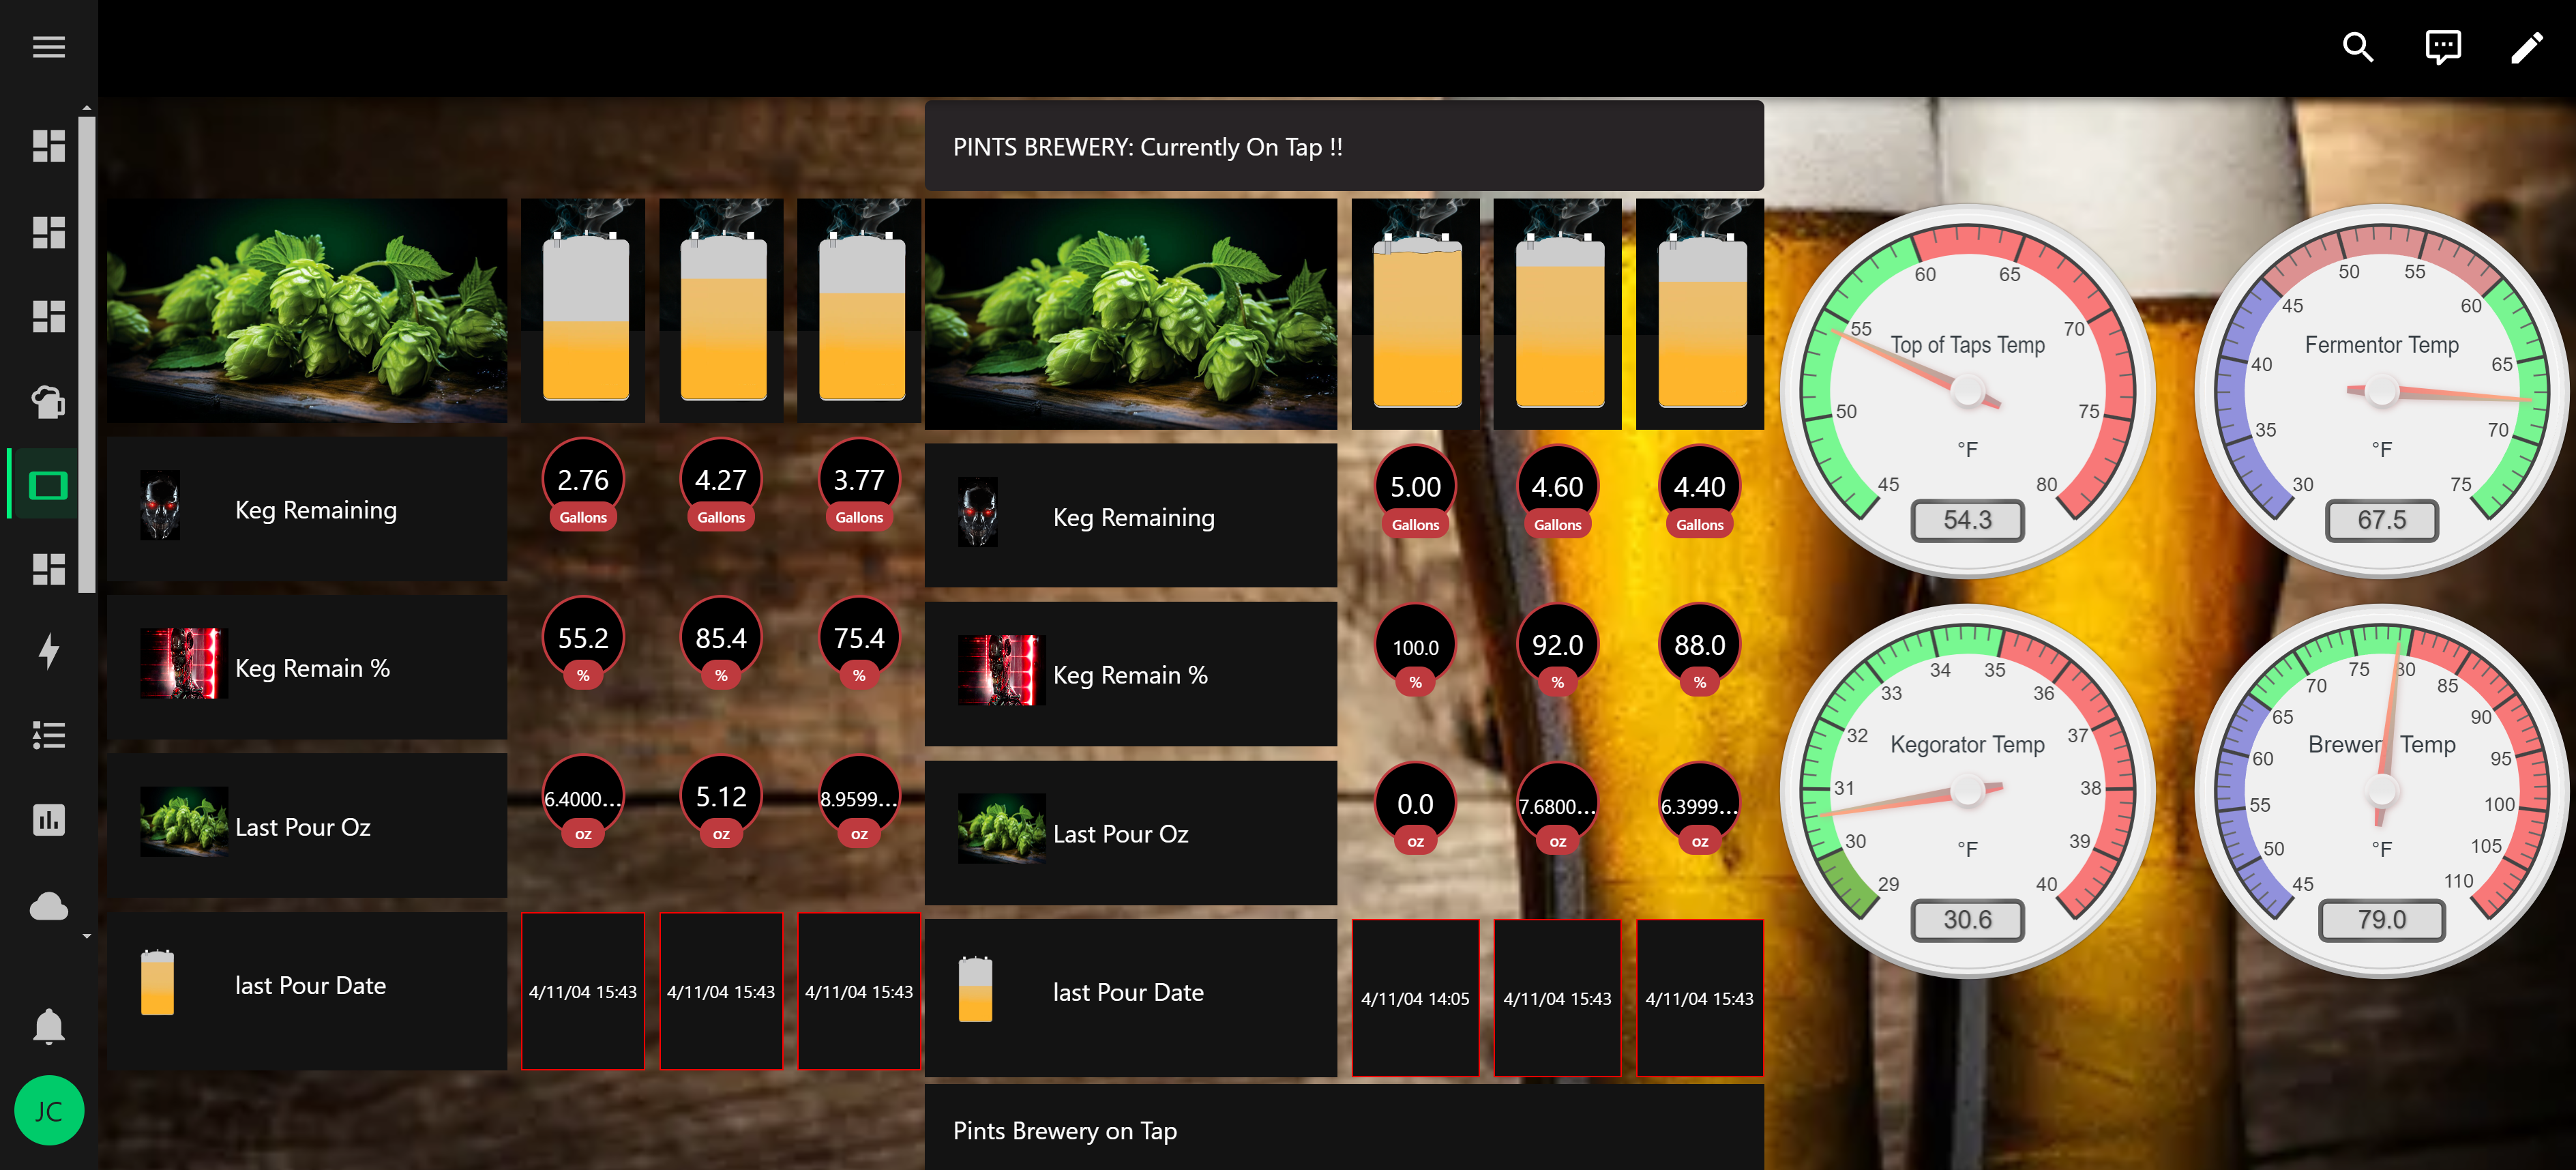This screenshot has height=1170, width=2576.
Task: Click the 4/11/04 14:05 last pour date tile
Action: tap(1415, 998)
